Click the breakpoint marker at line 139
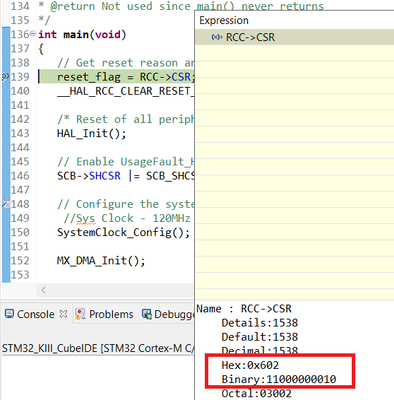394x400 pixels. tap(5, 77)
